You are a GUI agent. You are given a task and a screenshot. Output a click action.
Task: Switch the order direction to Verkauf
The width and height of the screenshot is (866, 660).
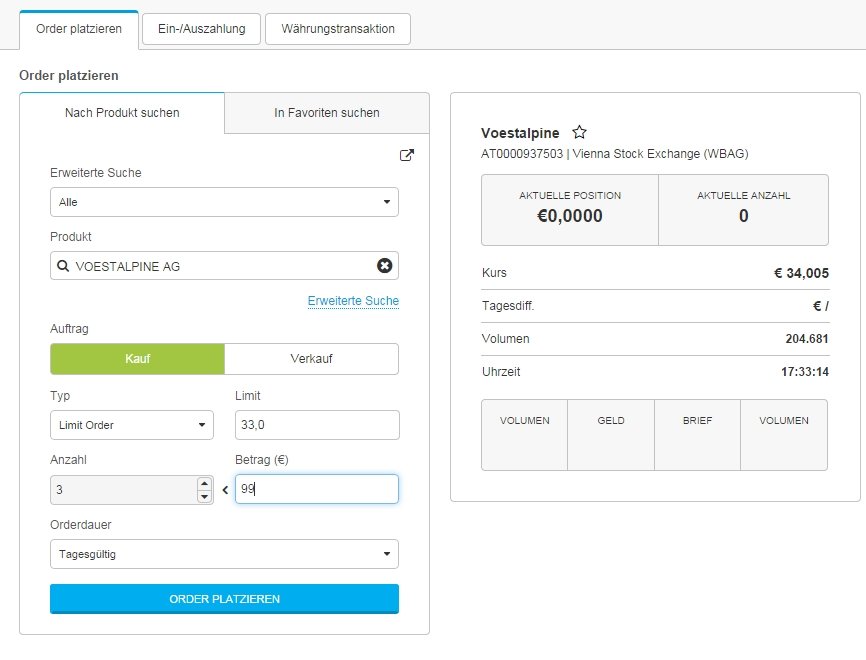311,359
